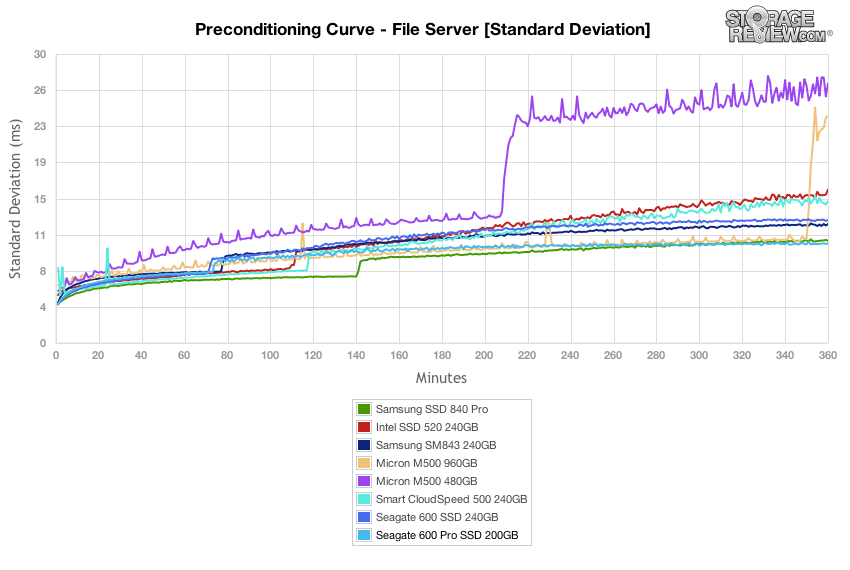Click the 20 label on the x-axis

pyautogui.click(x=98, y=355)
